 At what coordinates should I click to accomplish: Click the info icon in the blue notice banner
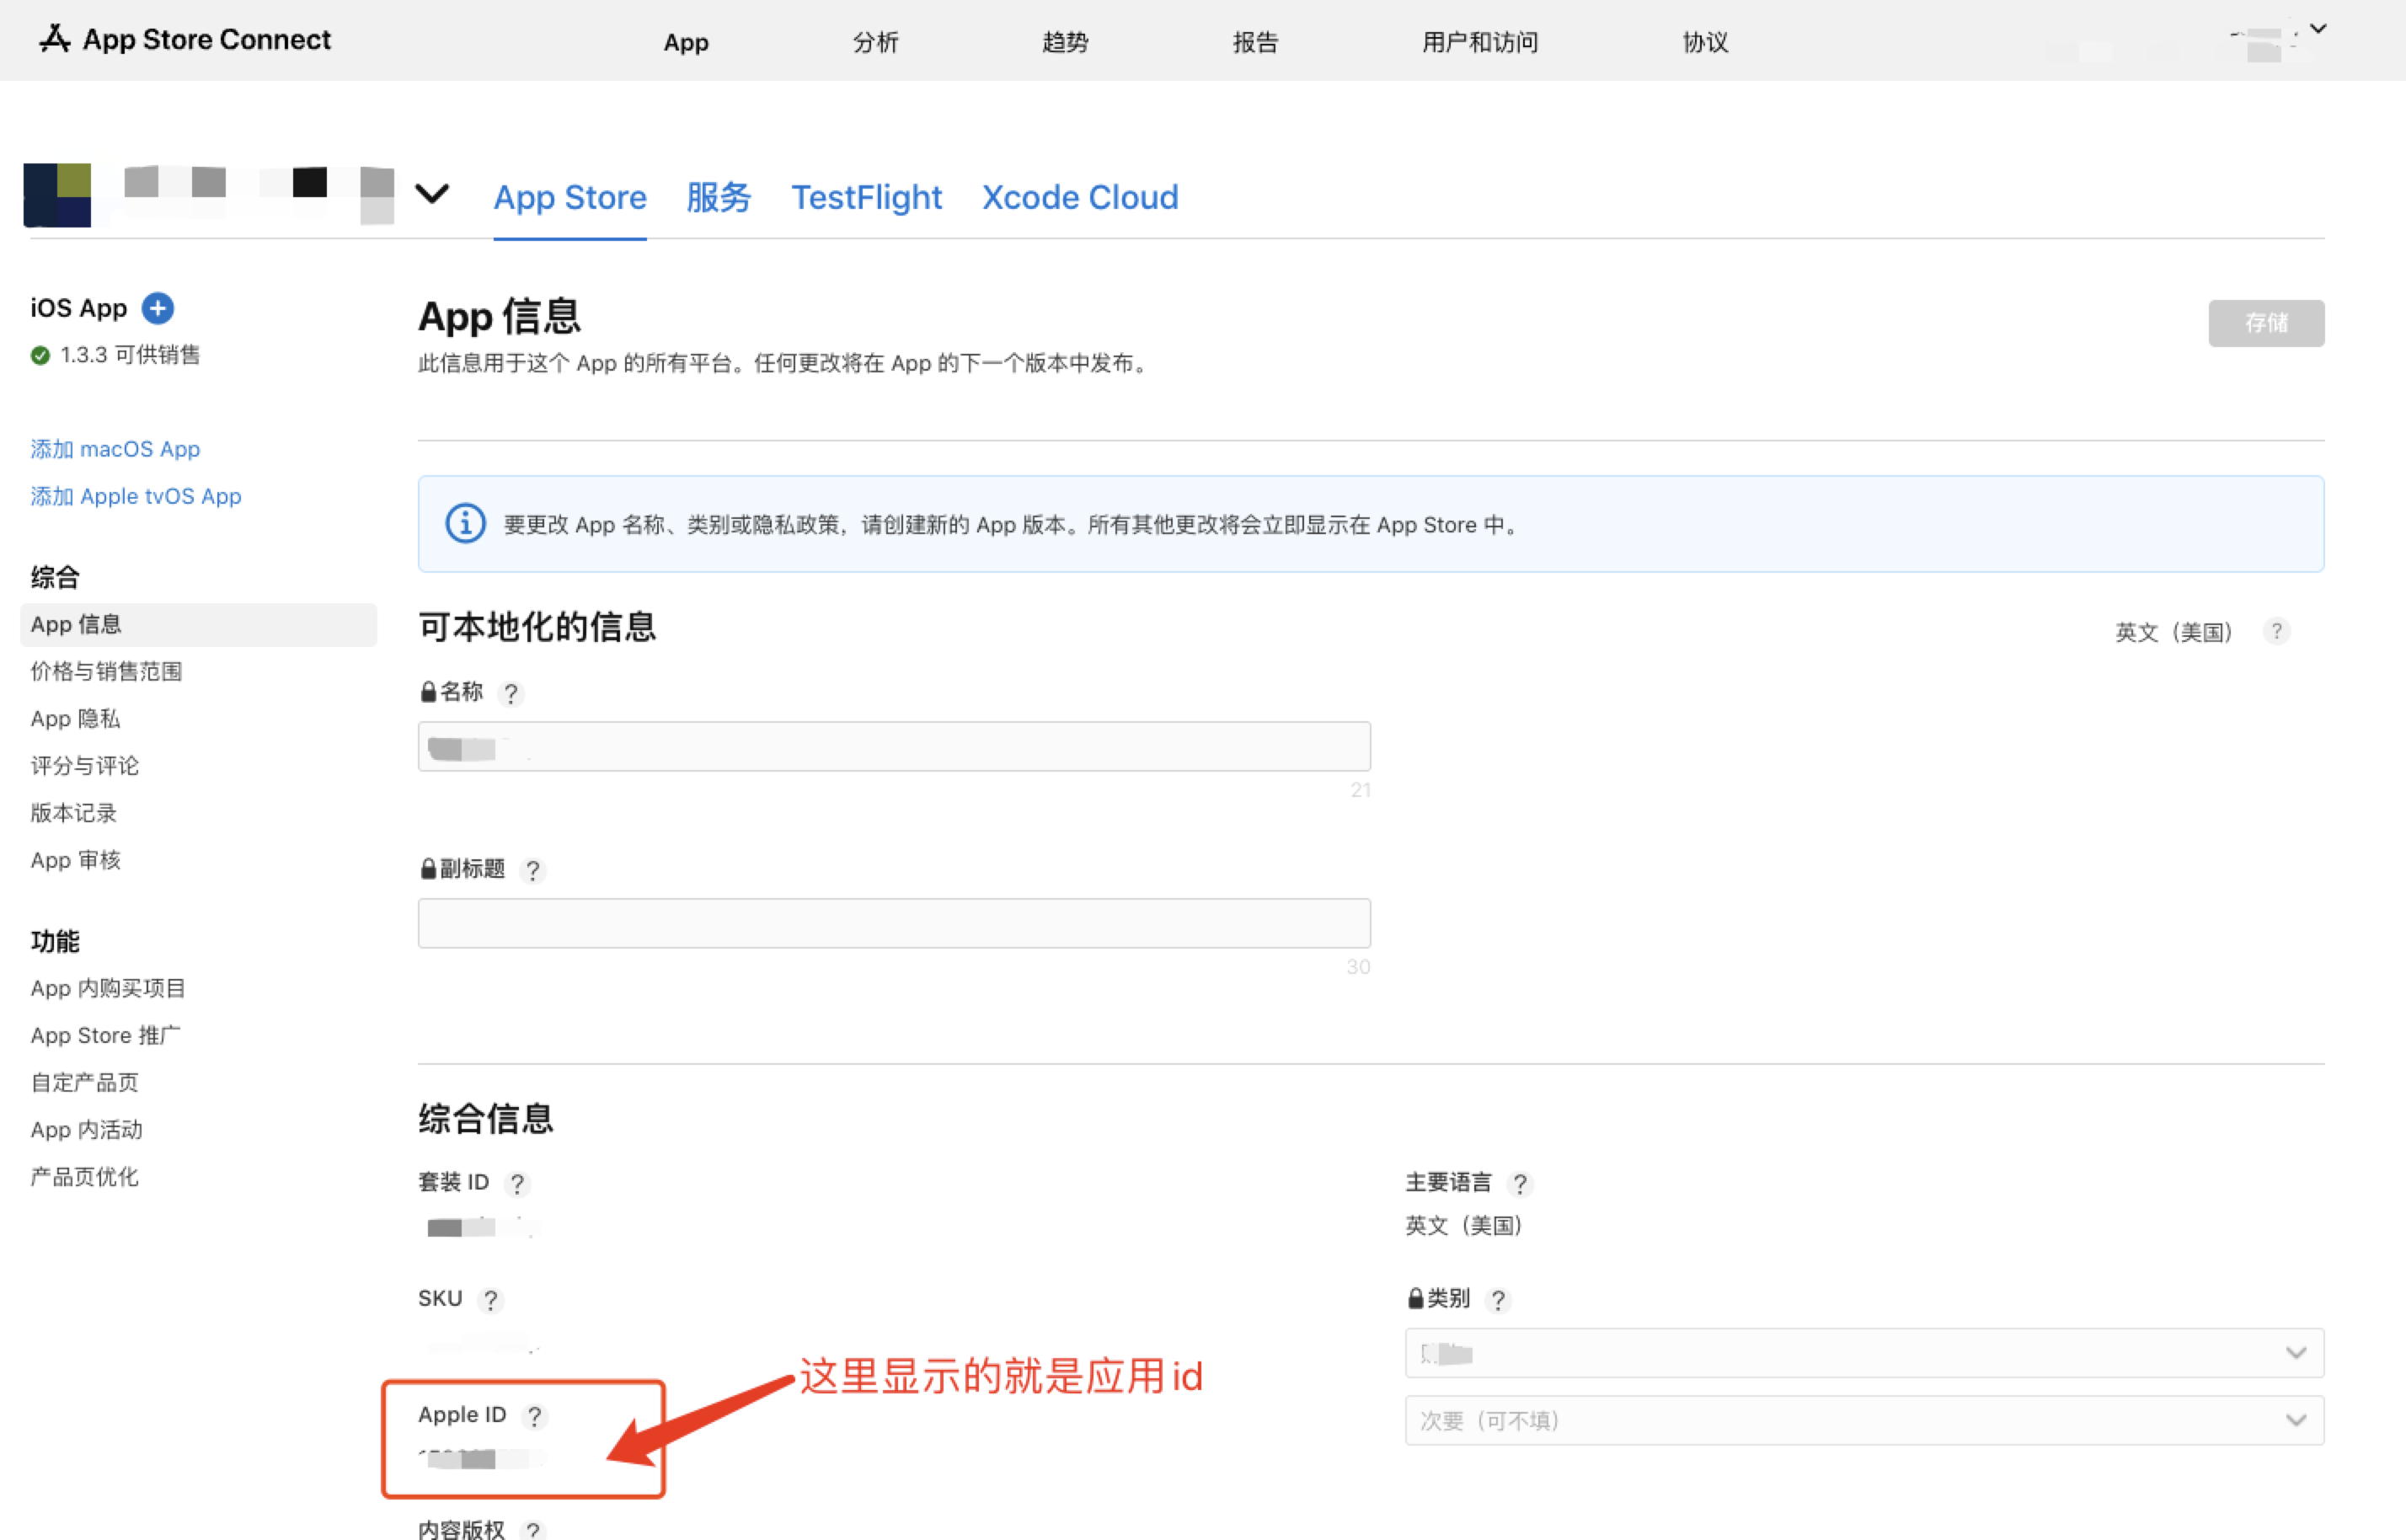tap(465, 523)
